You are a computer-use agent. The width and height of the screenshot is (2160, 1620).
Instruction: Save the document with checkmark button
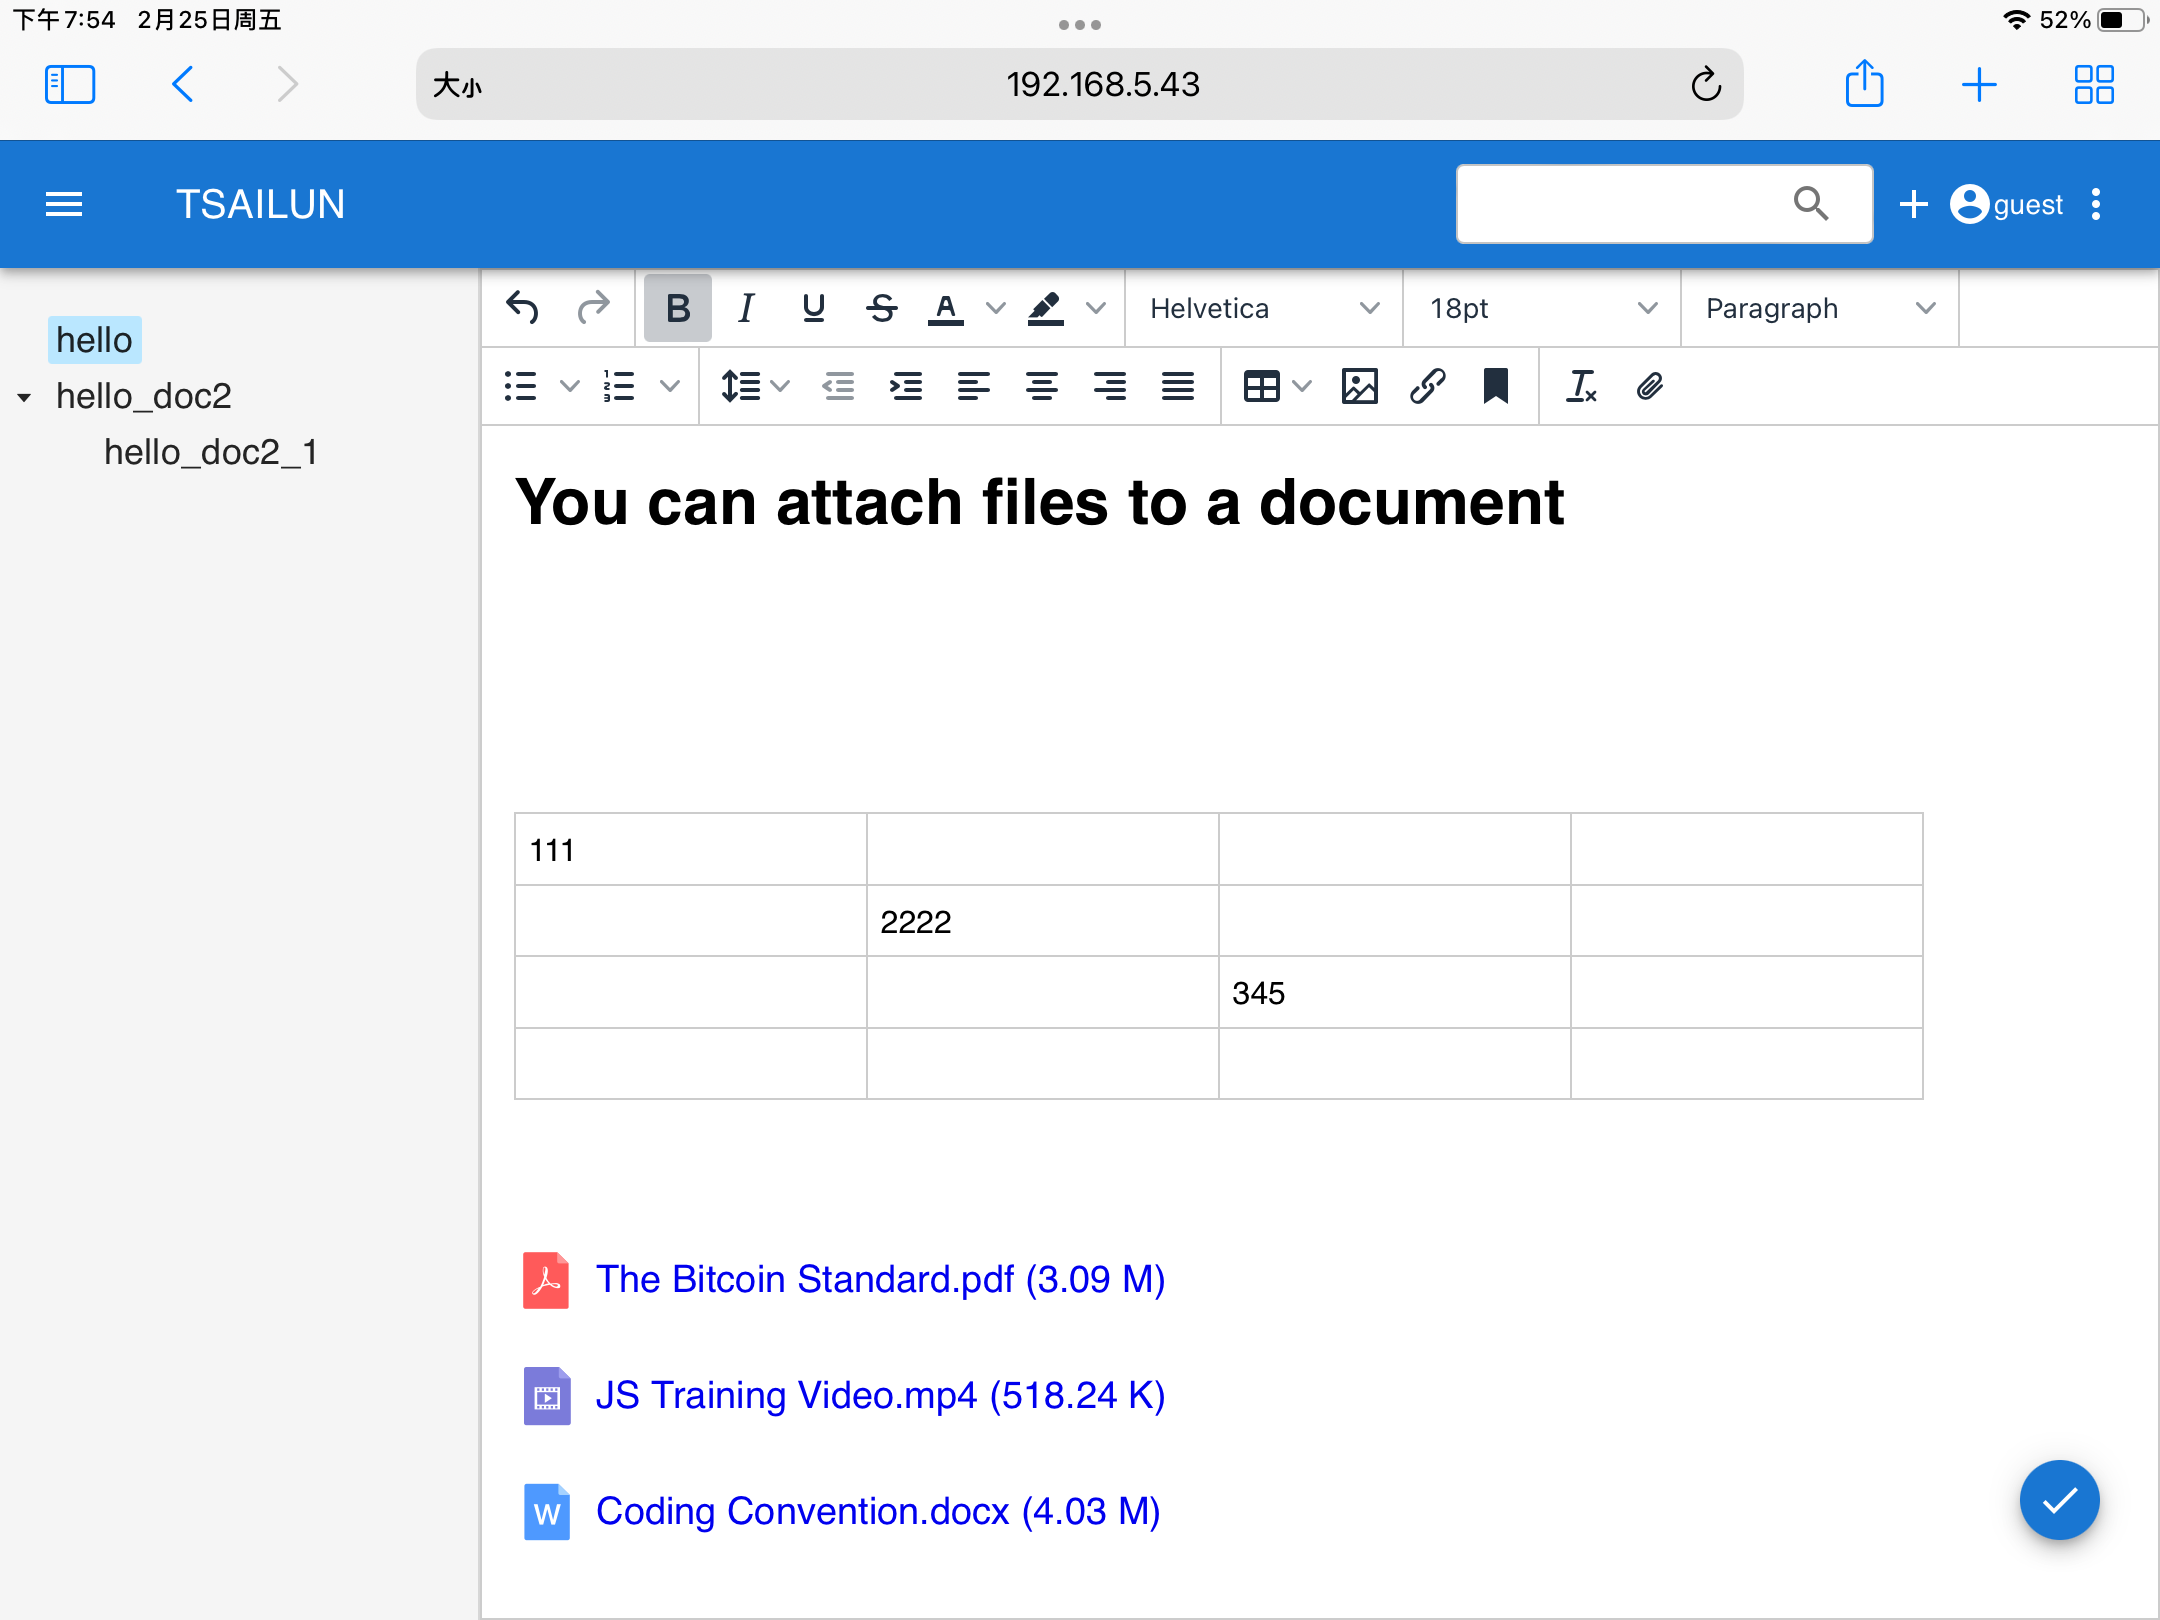[x=2059, y=1500]
